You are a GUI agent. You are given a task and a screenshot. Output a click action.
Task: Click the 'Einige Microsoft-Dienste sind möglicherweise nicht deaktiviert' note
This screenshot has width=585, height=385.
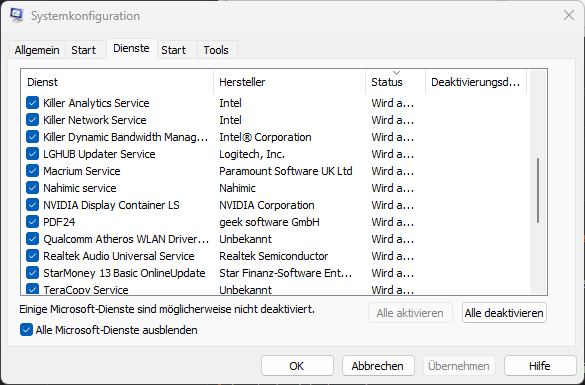point(167,309)
